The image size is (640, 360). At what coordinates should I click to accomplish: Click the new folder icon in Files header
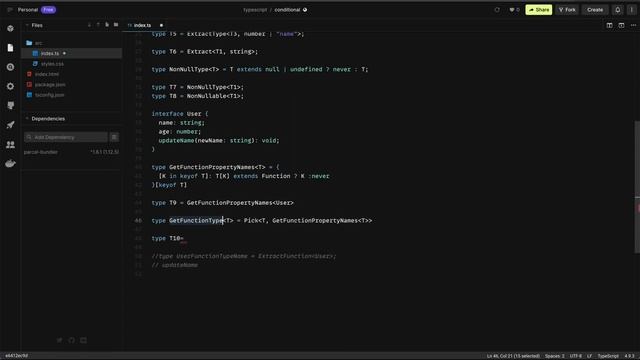[116, 25]
